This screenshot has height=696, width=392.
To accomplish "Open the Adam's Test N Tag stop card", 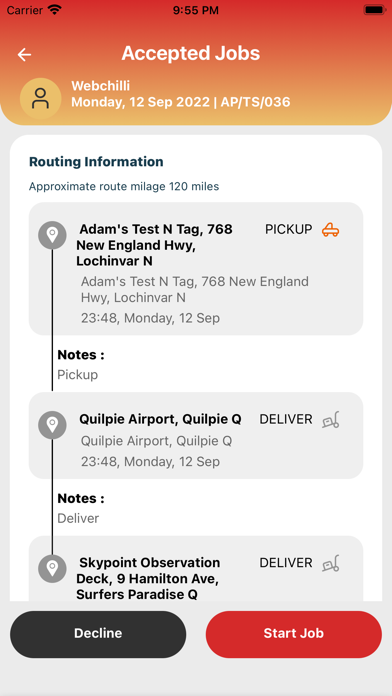I will tap(196, 269).
